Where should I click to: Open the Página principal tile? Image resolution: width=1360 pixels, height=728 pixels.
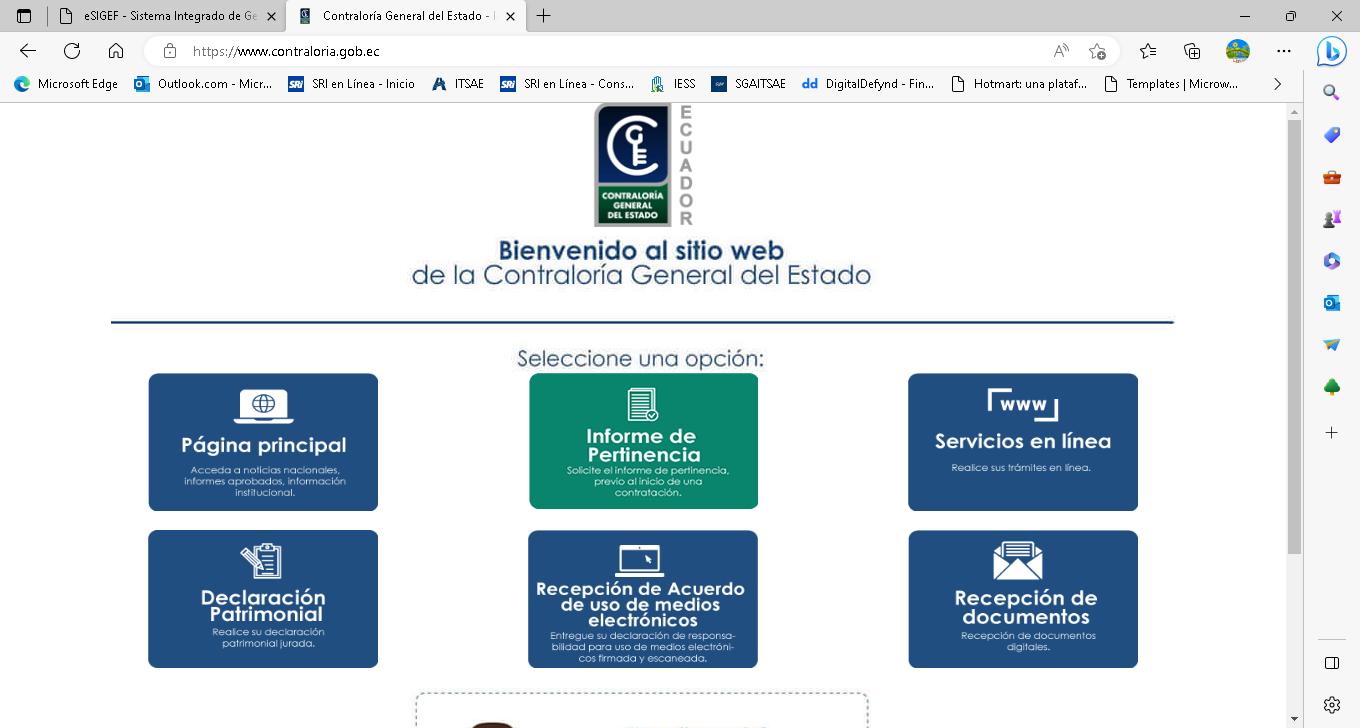(263, 442)
